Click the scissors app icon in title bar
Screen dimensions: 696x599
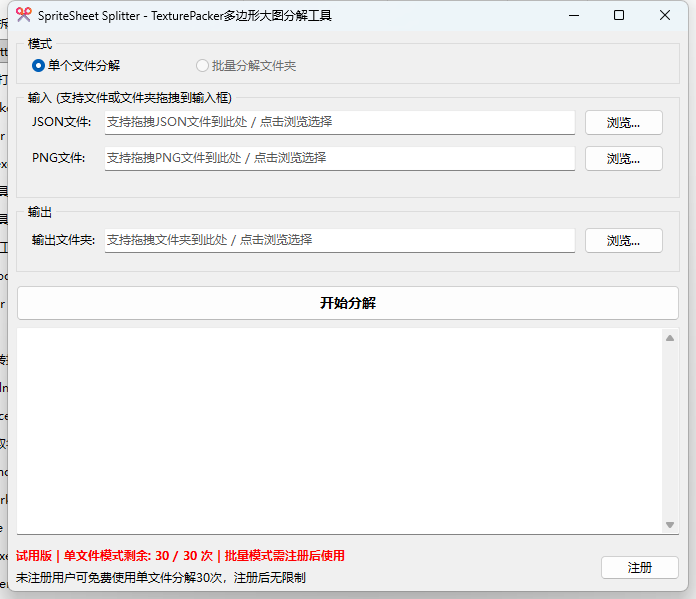(x=24, y=15)
